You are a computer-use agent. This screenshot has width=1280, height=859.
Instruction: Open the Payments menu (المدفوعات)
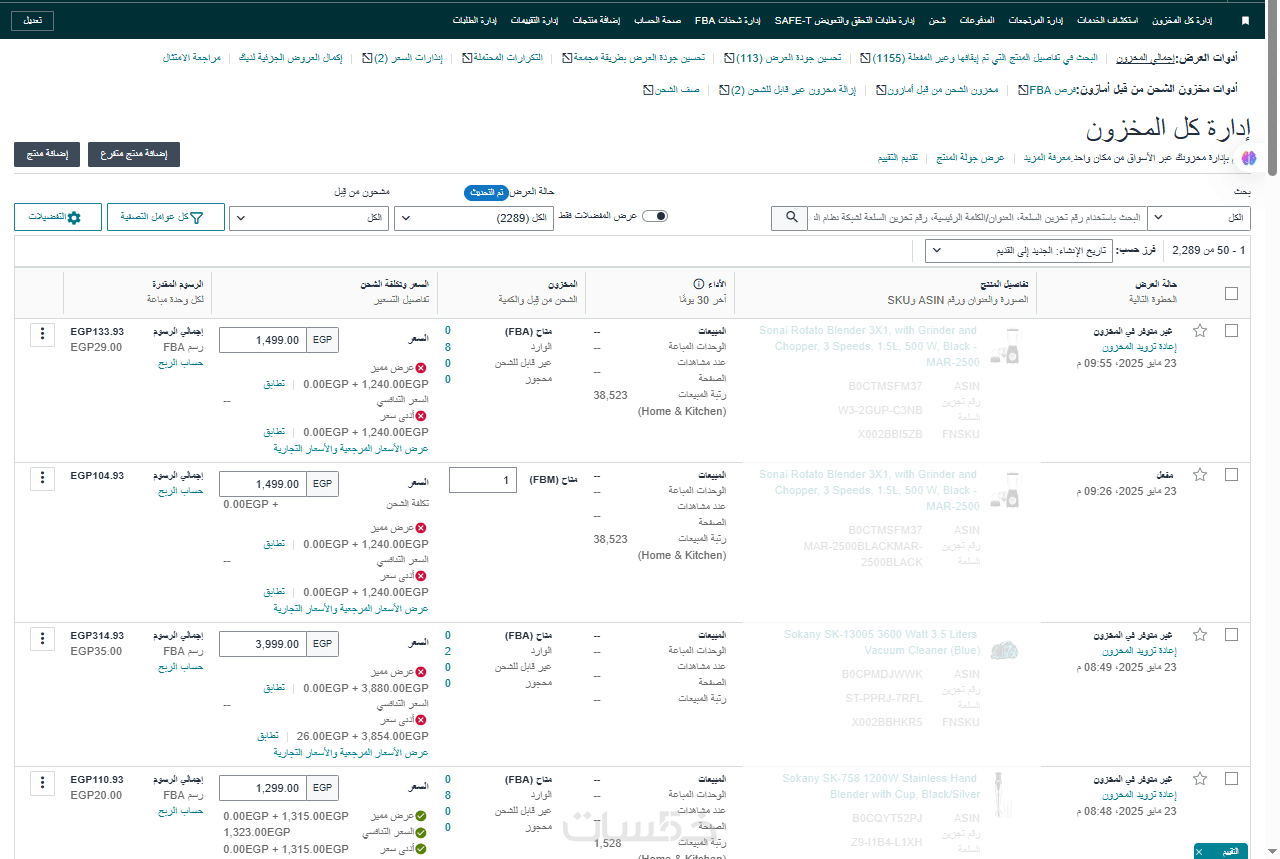click(978, 20)
